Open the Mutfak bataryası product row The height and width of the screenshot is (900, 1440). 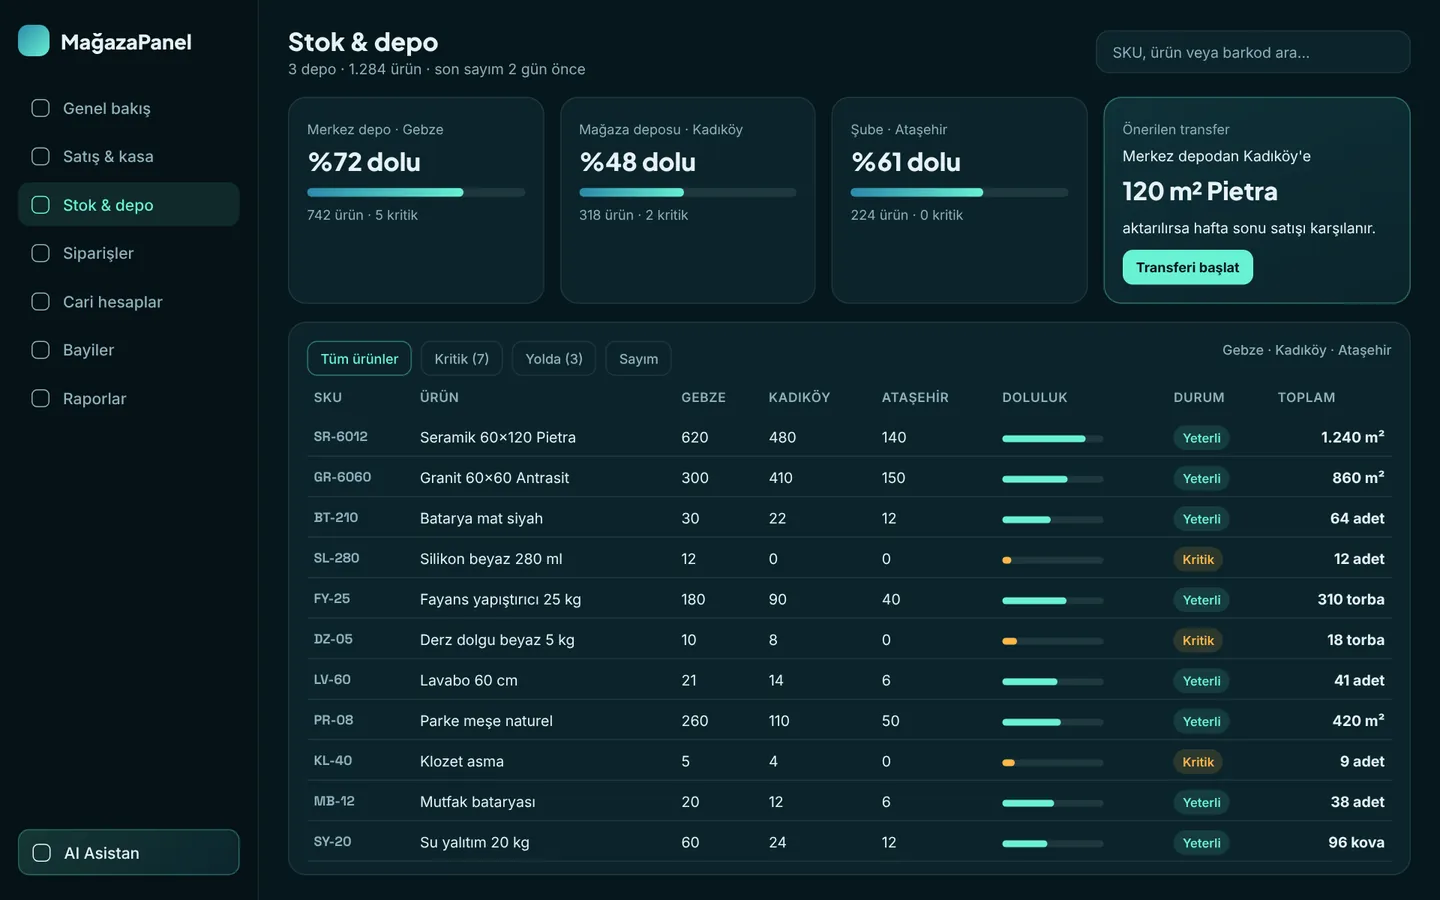click(x=849, y=802)
